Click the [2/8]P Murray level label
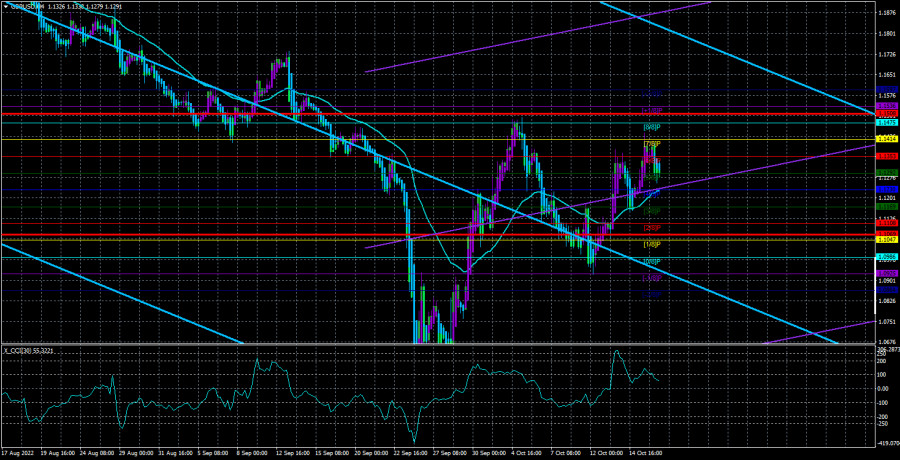 point(652,228)
